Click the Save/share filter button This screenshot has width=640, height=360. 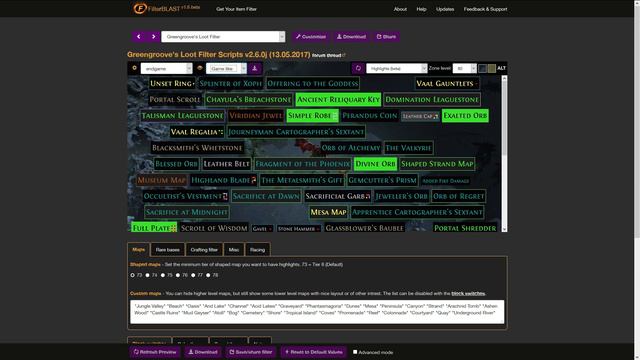coord(251,352)
